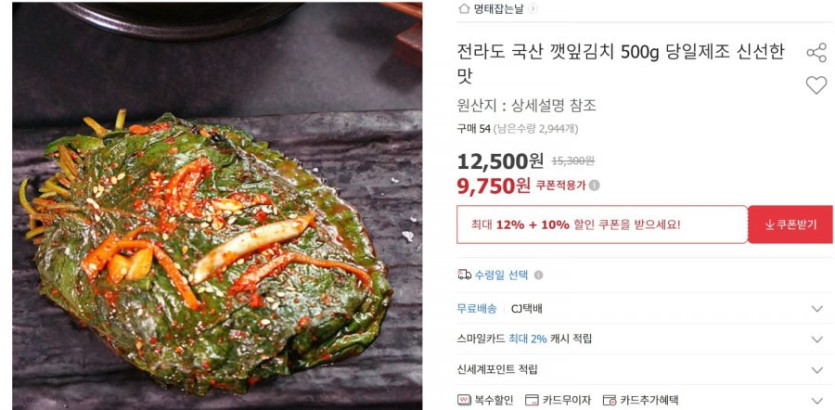Click the 카드추가혜택 icon

(610, 400)
